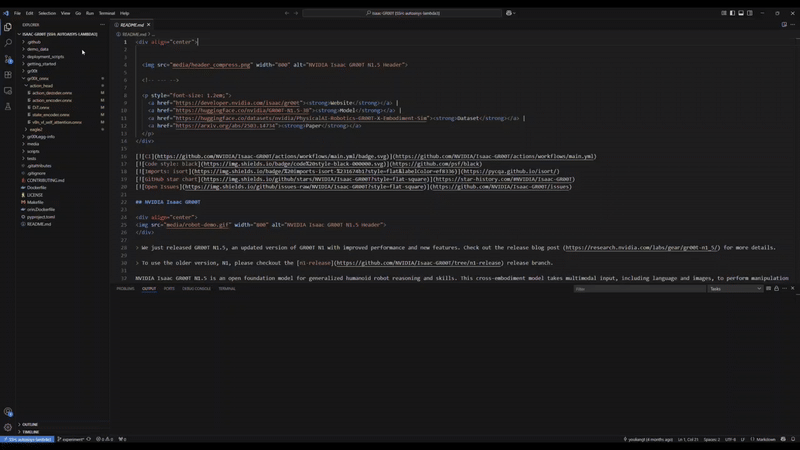Open the Manage gear icon
This screenshot has width=800, height=450.
click(8, 428)
